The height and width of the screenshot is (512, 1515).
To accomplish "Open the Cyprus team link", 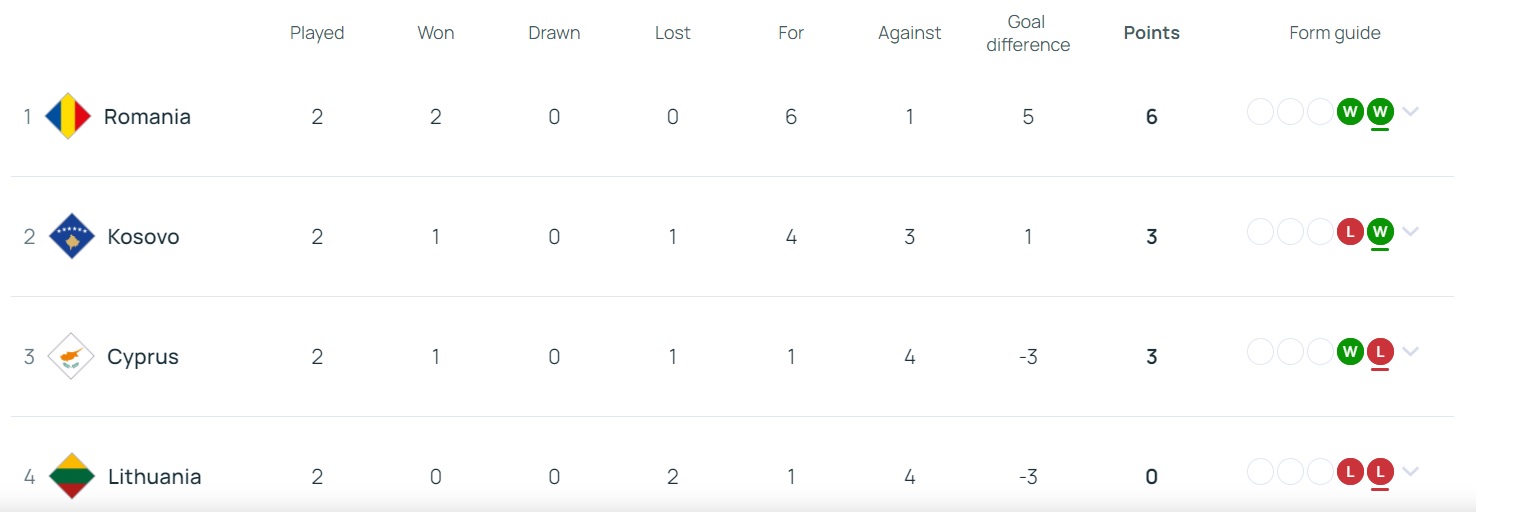I will pyautogui.click(x=143, y=356).
